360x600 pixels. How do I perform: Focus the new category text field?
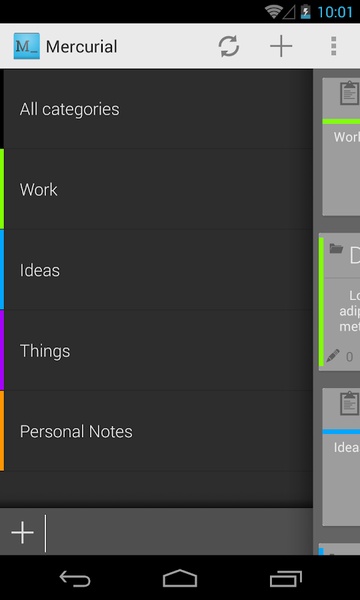(179, 533)
